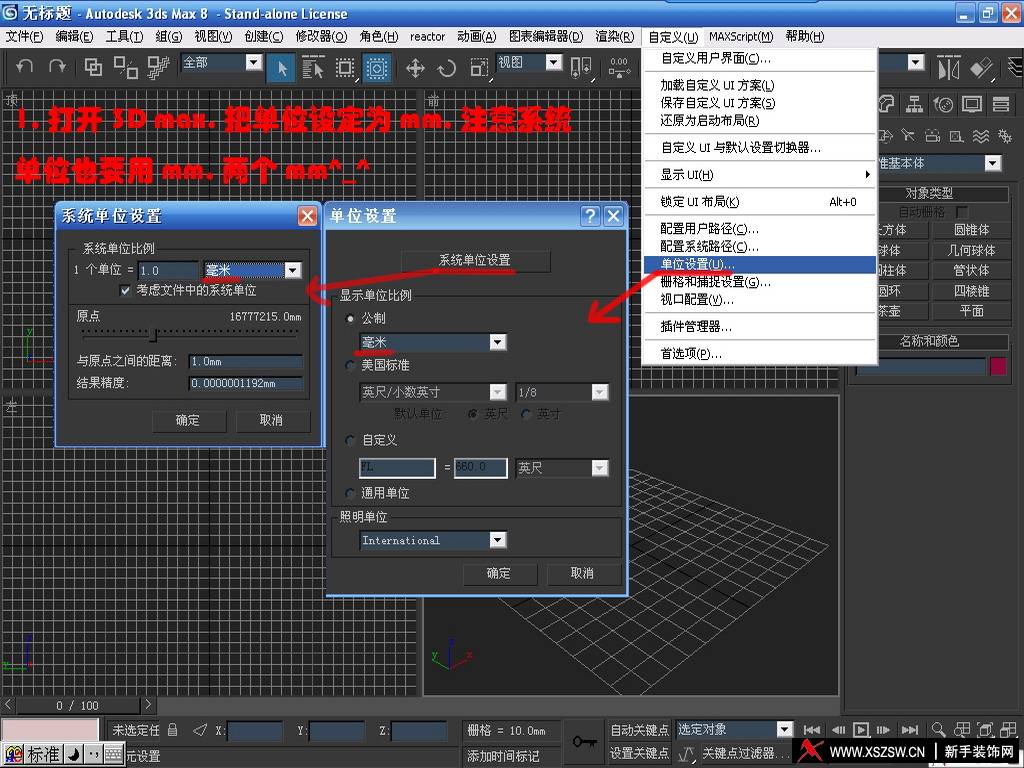
Task: Select the Select and Scale tool
Action: point(479,67)
